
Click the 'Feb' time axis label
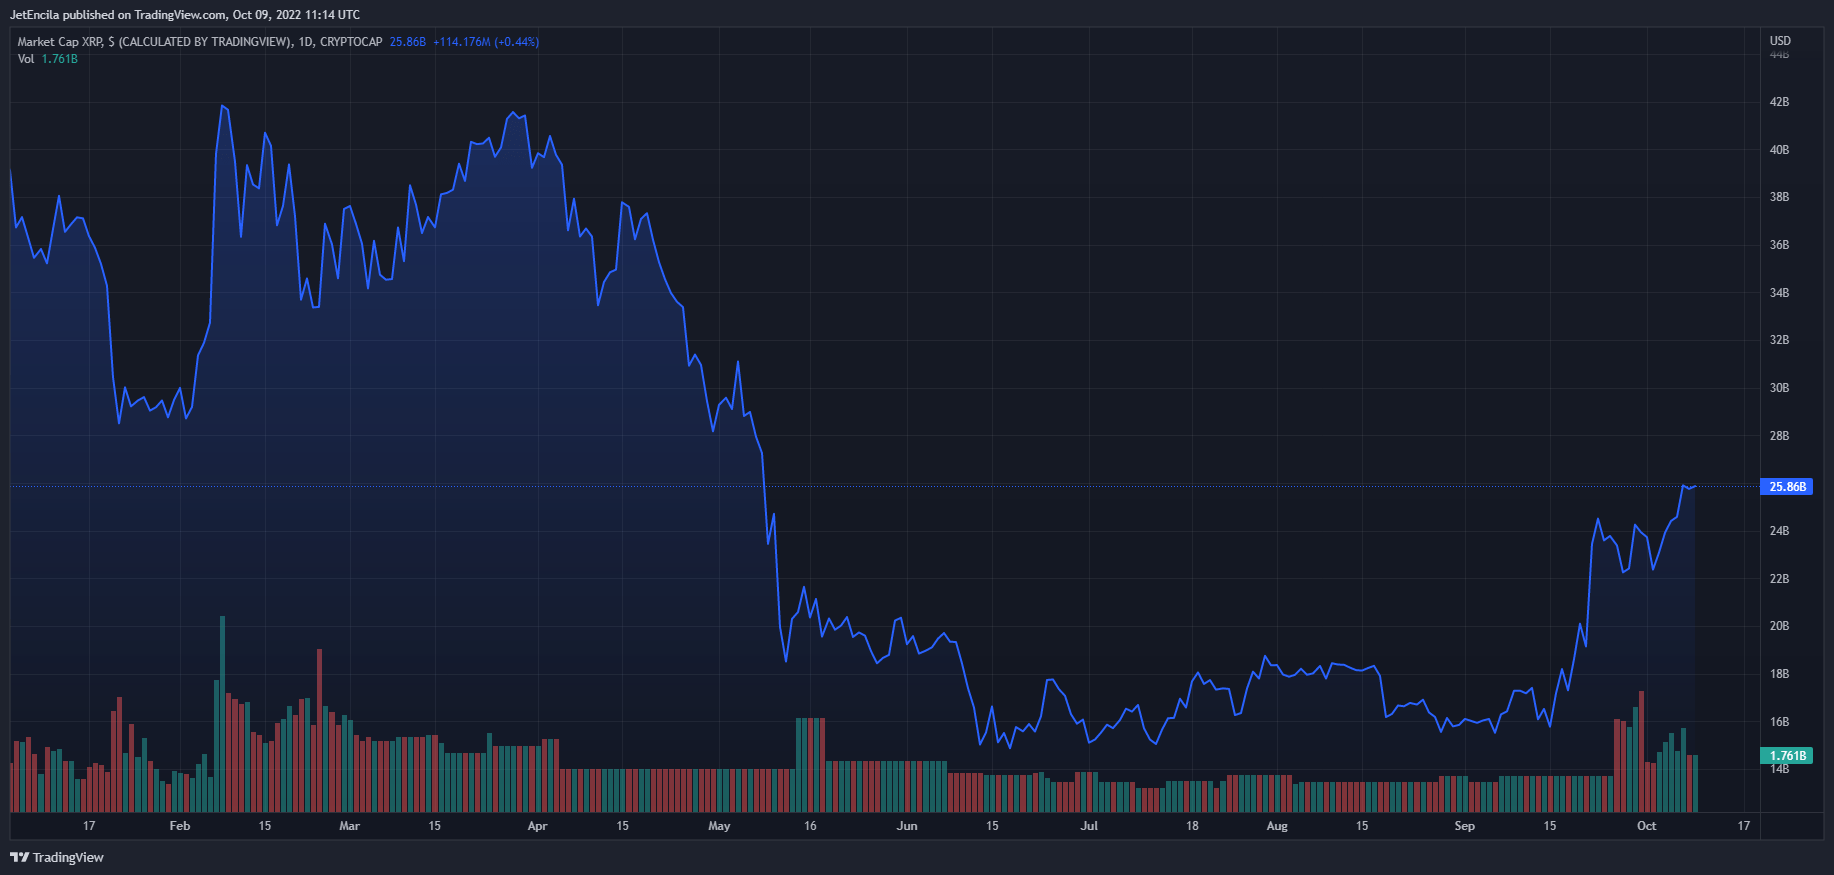tap(180, 826)
